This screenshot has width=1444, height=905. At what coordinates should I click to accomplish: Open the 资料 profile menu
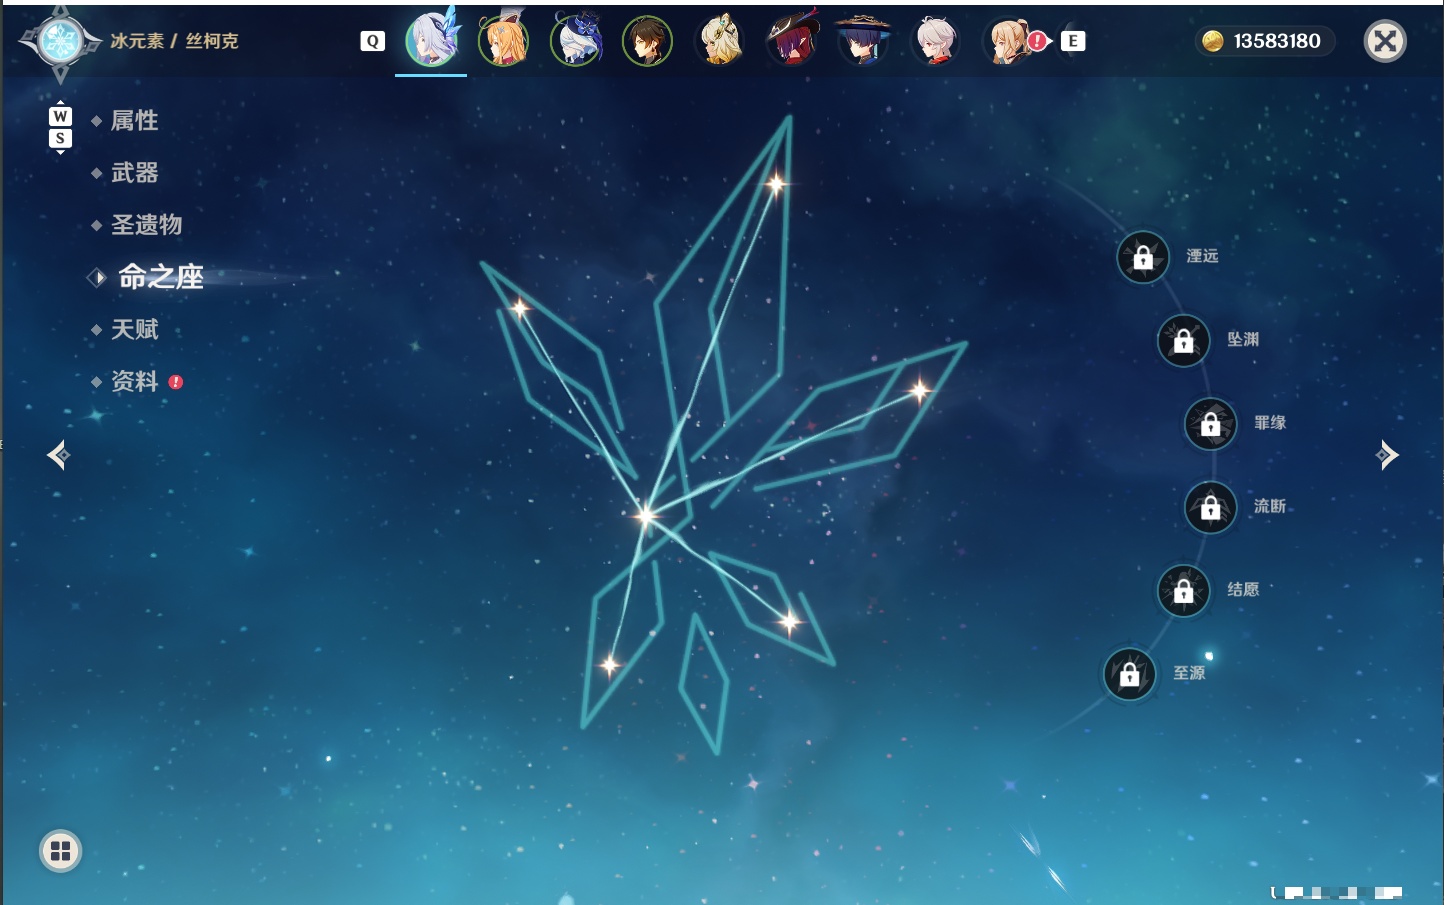point(134,381)
